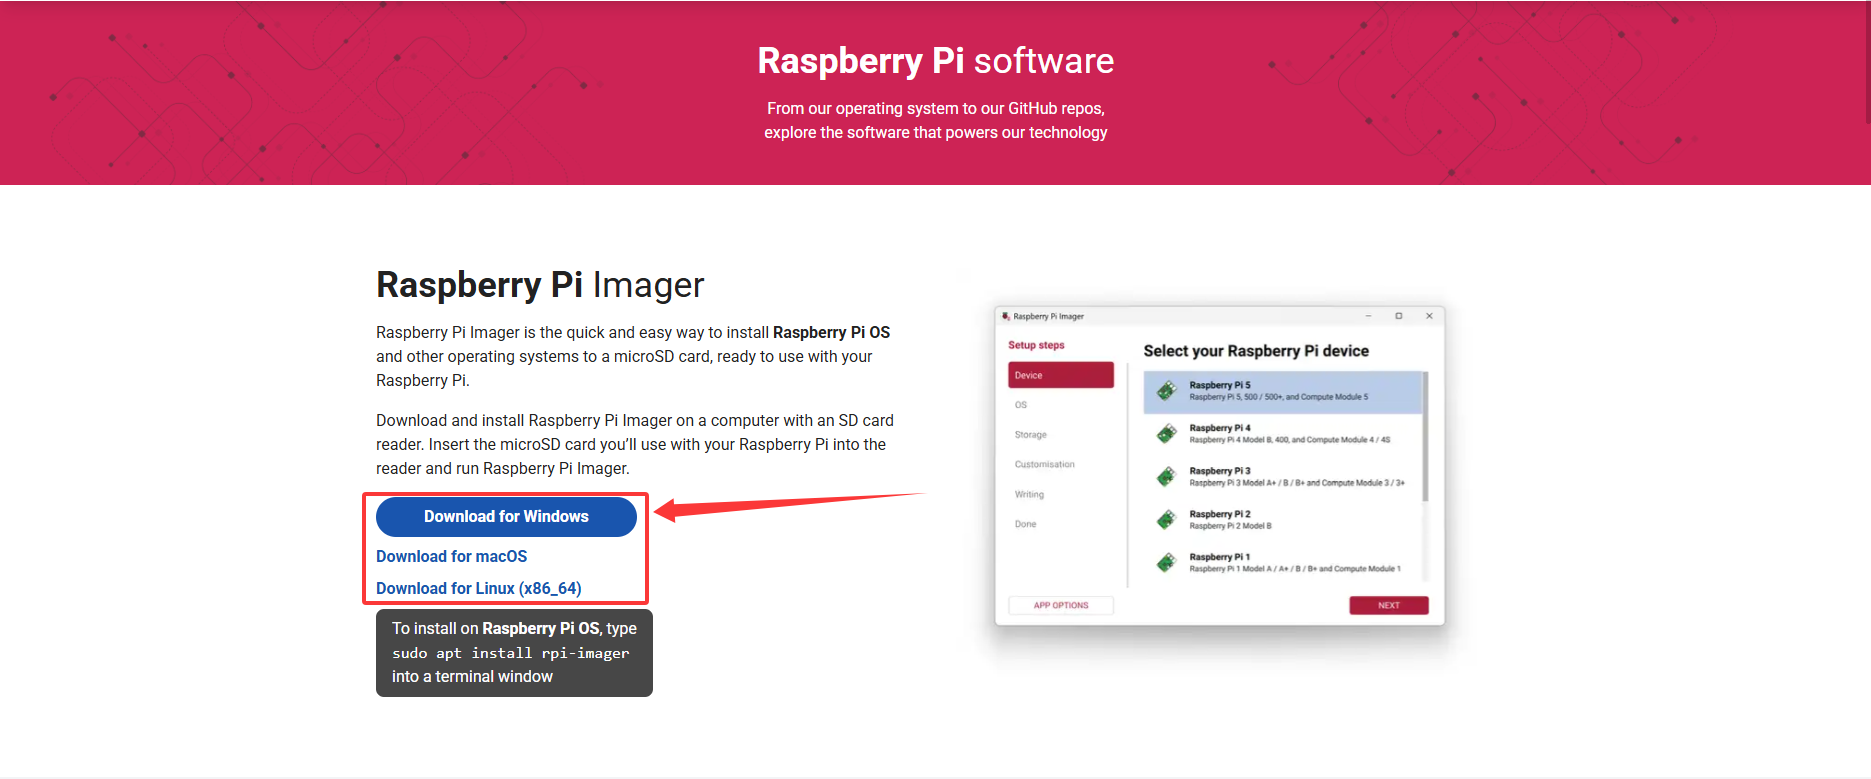
Task: Click the Raspberry Pi 5 board icon
Action: click(x=1166, y=391)
